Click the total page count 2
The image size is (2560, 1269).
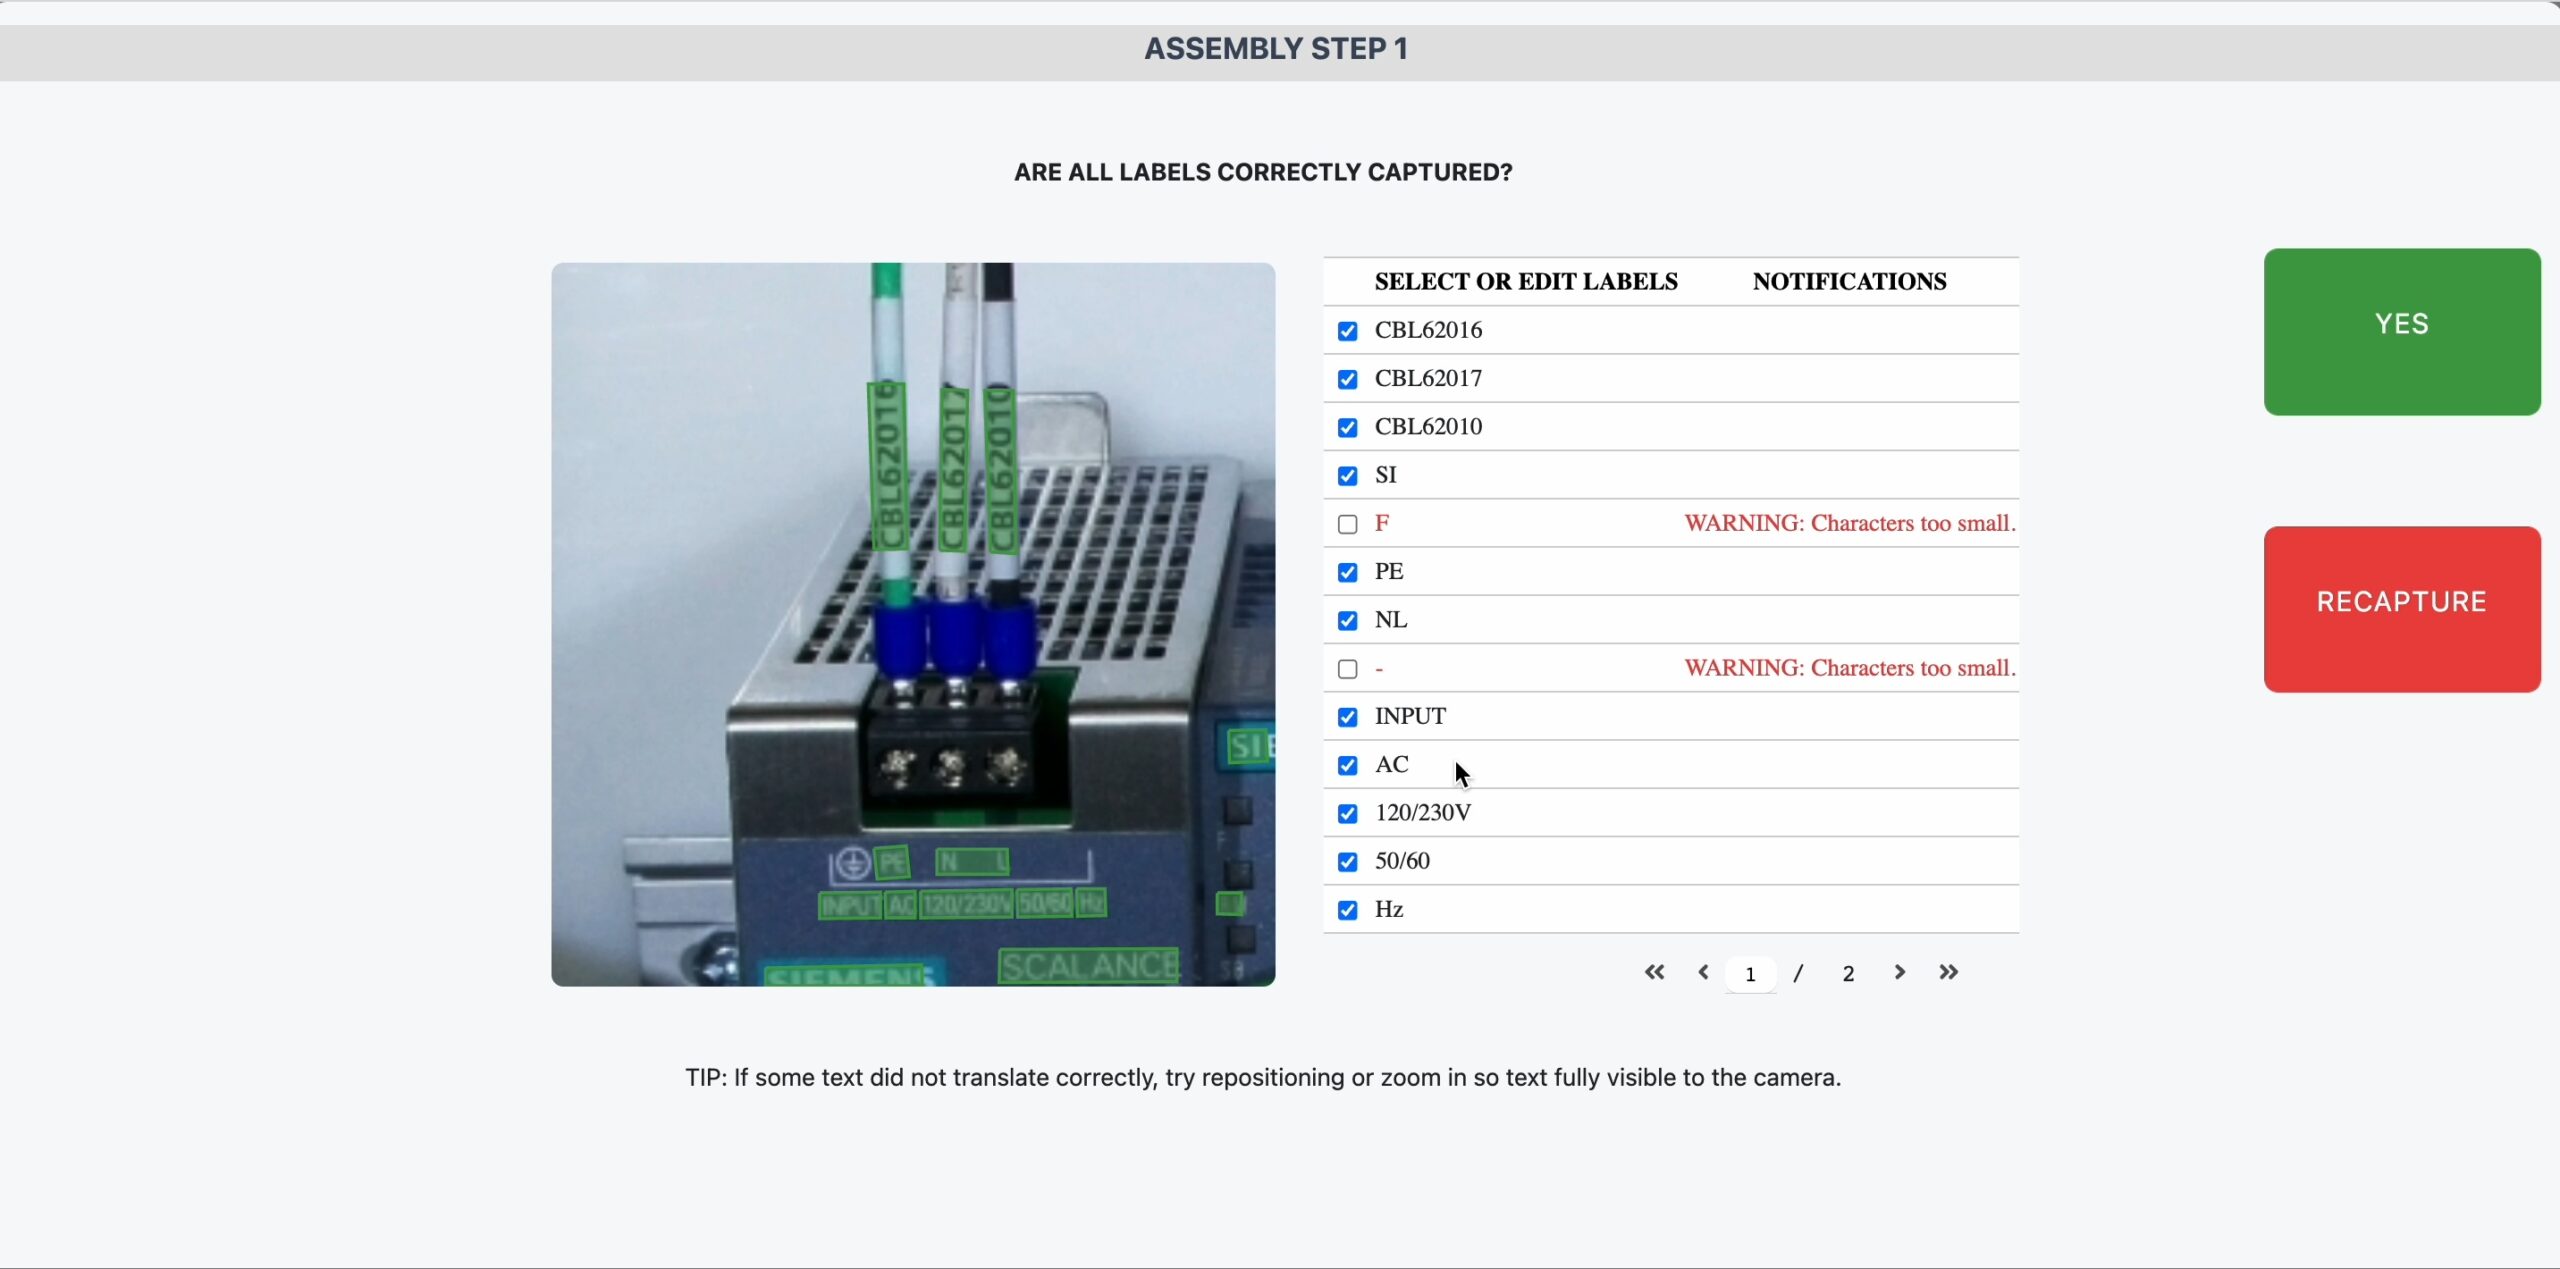(x=1848, y=974)
